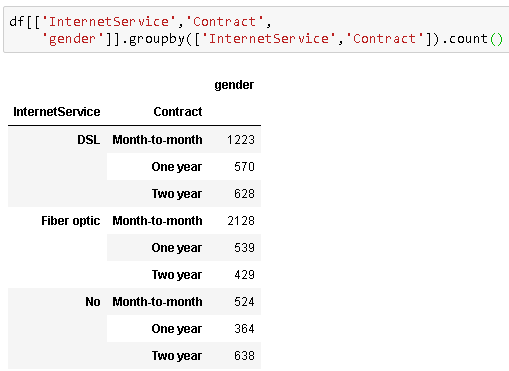The image size is (509, 371).
Task: Click the InternetService index header
Action: pos(57,112)
